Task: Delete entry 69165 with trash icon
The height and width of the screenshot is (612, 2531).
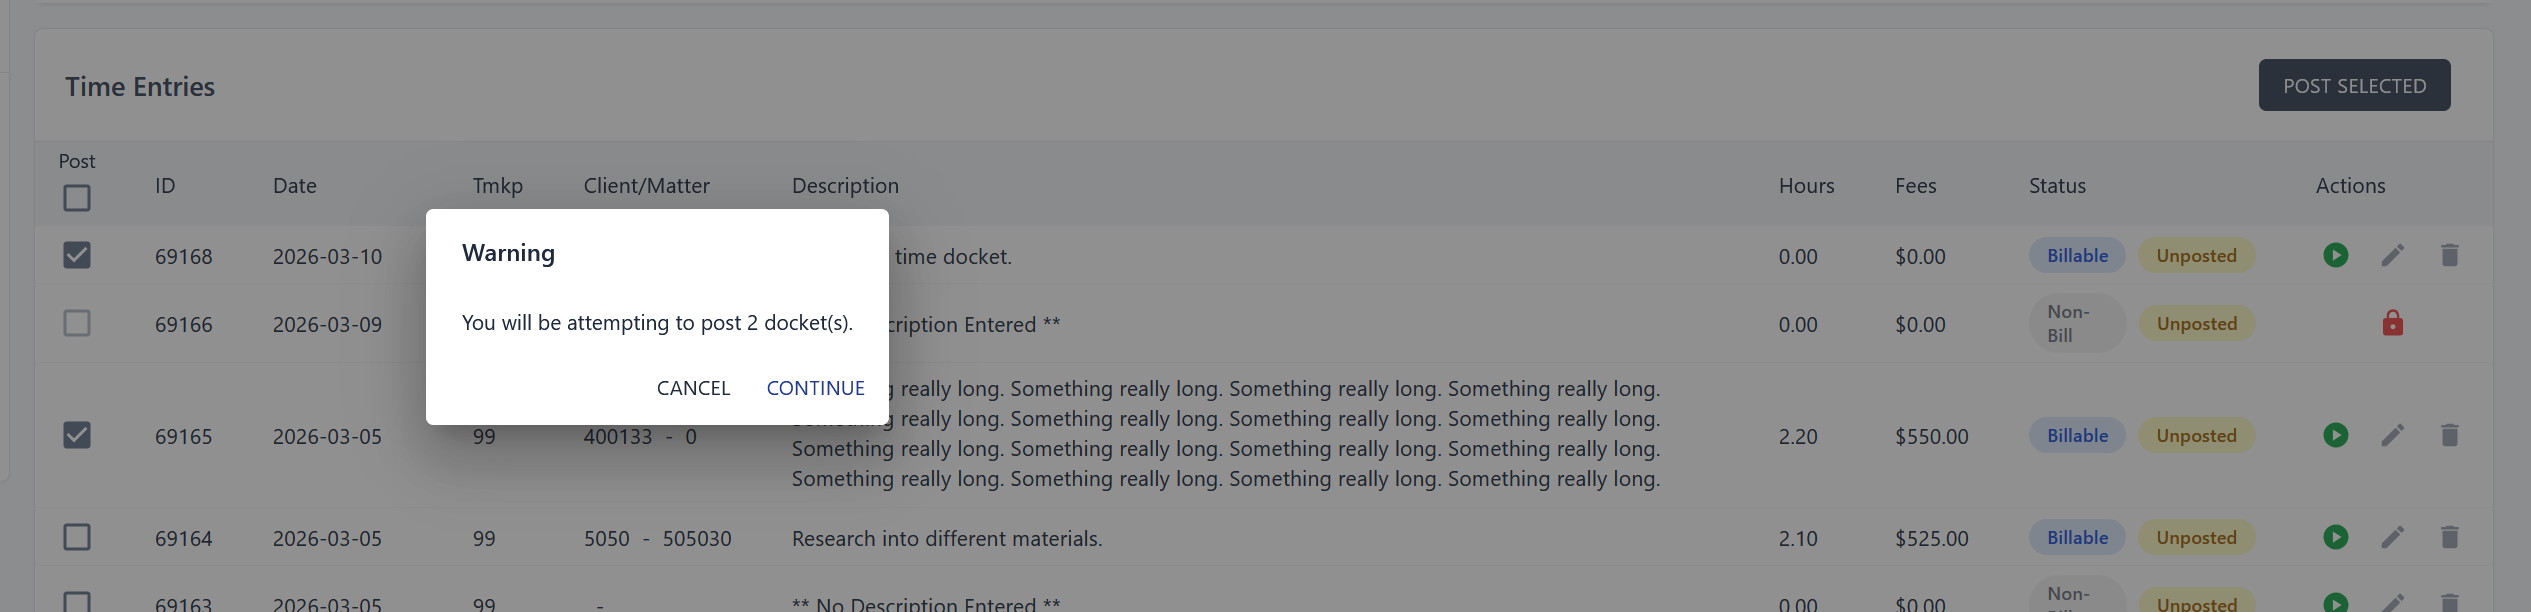Action: pyautogui.click(x=2449, y=436)
